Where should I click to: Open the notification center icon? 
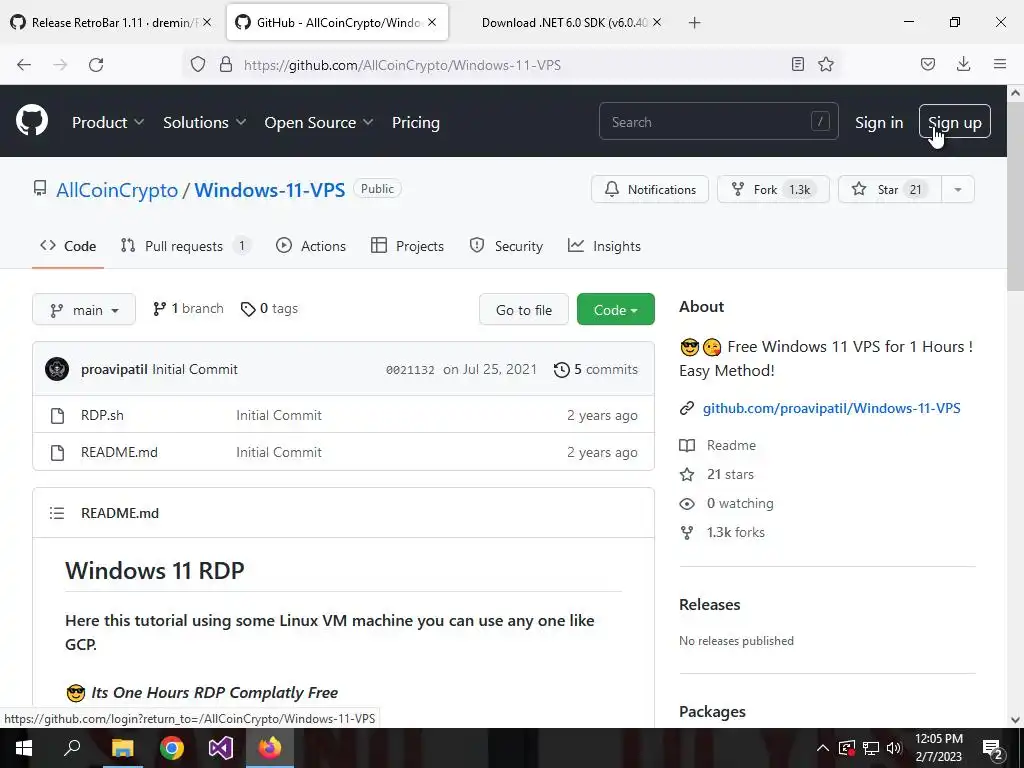pos(993,748)
